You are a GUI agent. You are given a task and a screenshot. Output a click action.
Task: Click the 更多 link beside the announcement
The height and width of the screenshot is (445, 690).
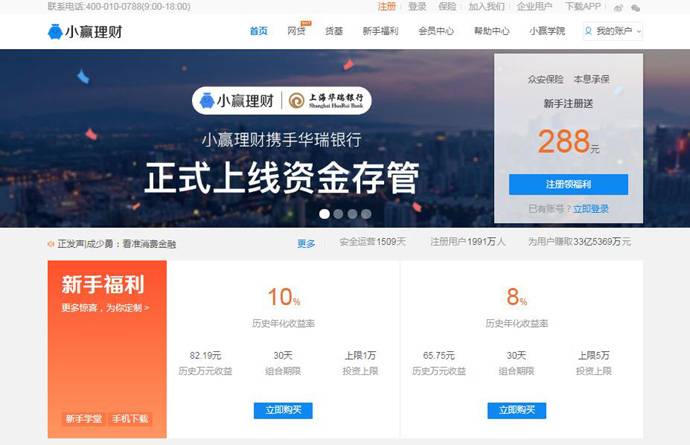click(x=306, y=243)
